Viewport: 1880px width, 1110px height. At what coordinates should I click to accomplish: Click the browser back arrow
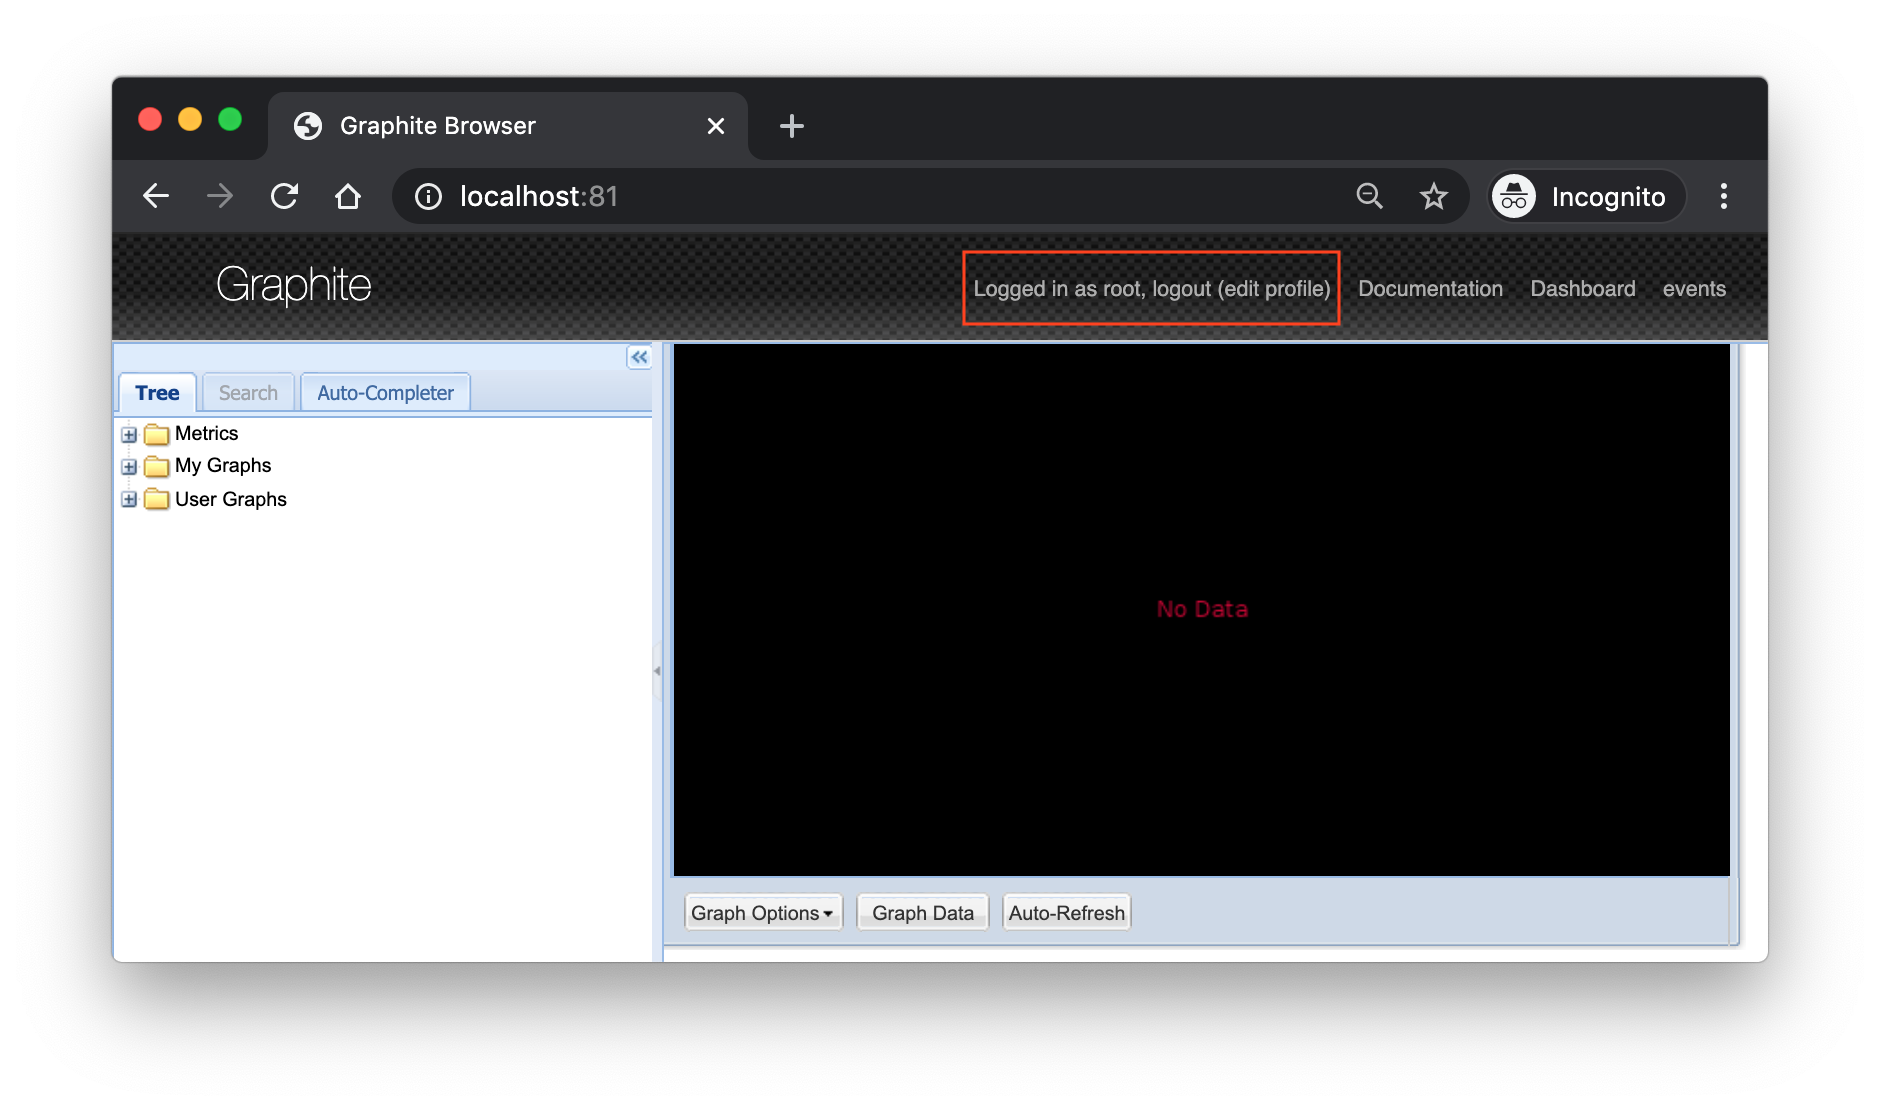pyautogui.click(x=156, y=196)
